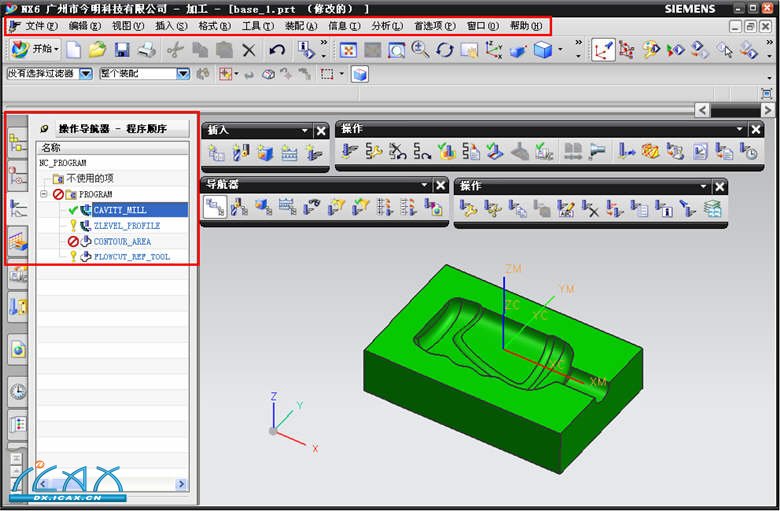The width and height of the screenshot is (780, 511).
Task: Click the Undo arrow icon
Action: tap(277, 49)
